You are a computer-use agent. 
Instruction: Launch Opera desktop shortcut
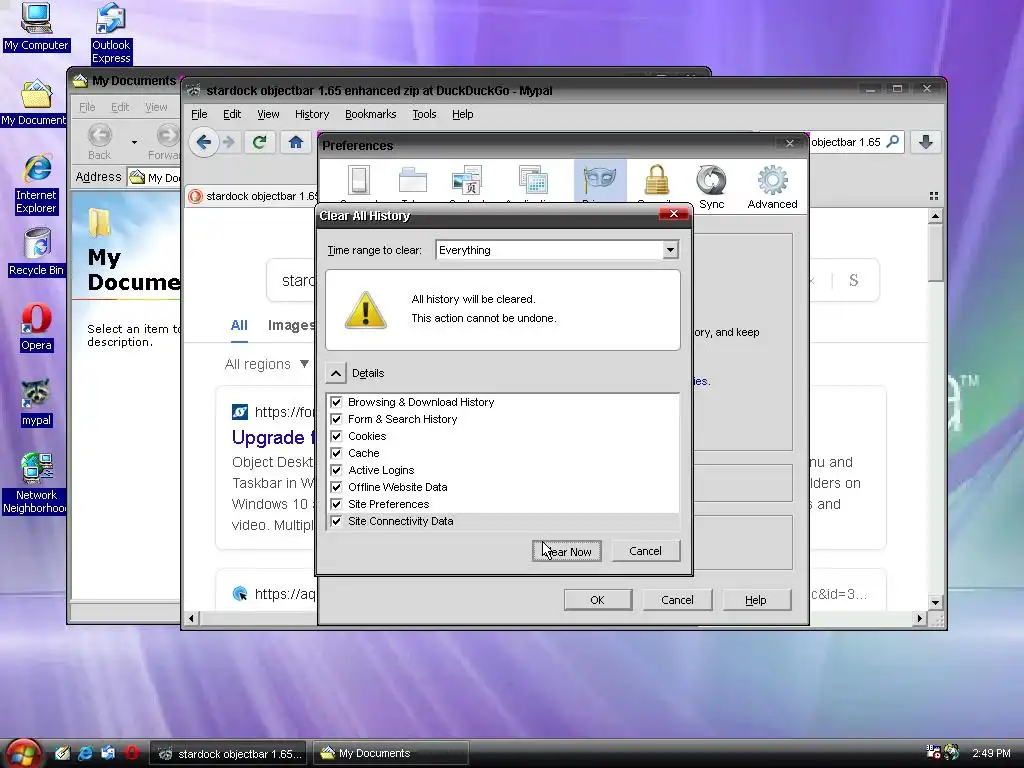click(x=36, y=327)
